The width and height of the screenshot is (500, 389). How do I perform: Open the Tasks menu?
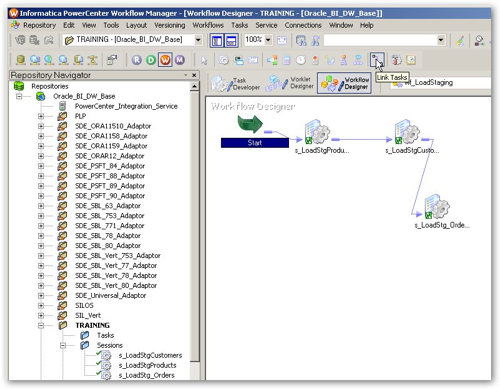(240, 25)
